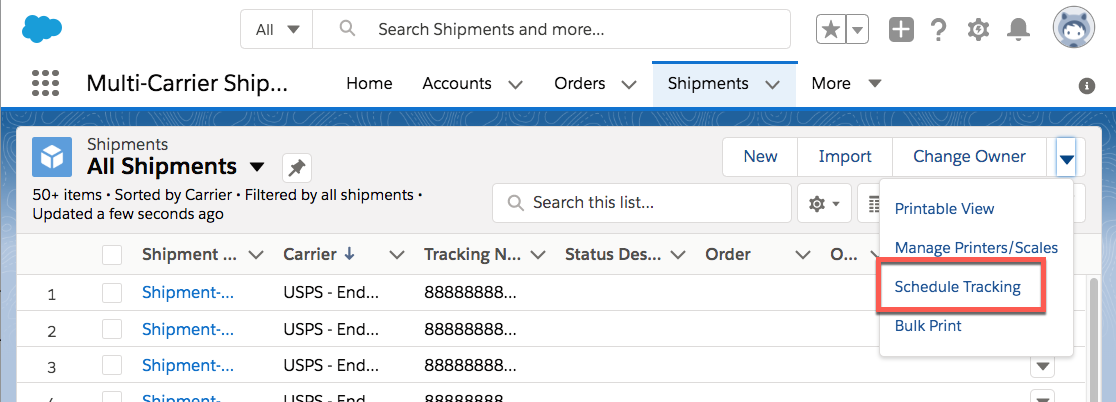
Task: Select Bulk Print menu item
Action: coord(928,326)
